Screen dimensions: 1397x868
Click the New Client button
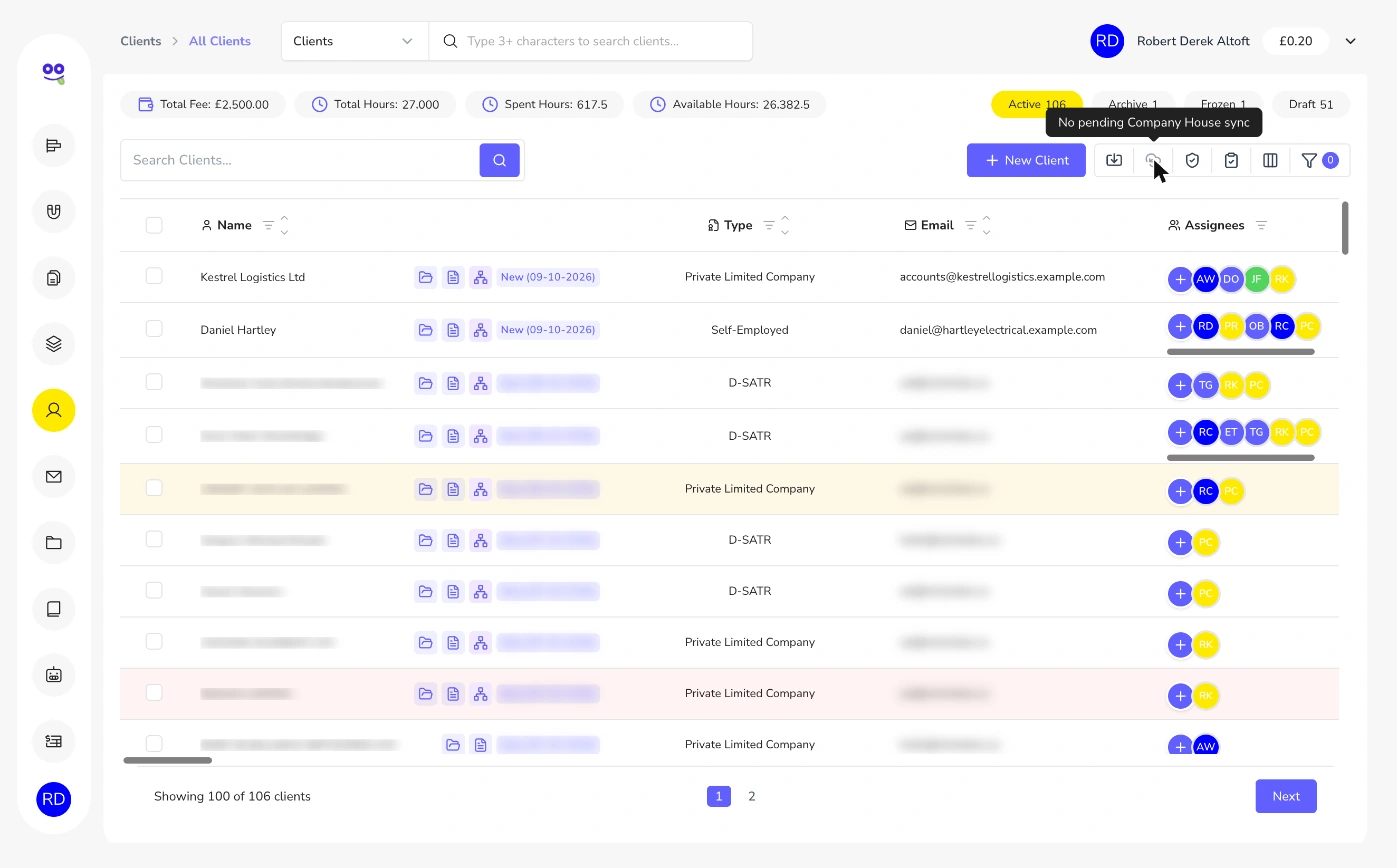(x=1026, y=160)
